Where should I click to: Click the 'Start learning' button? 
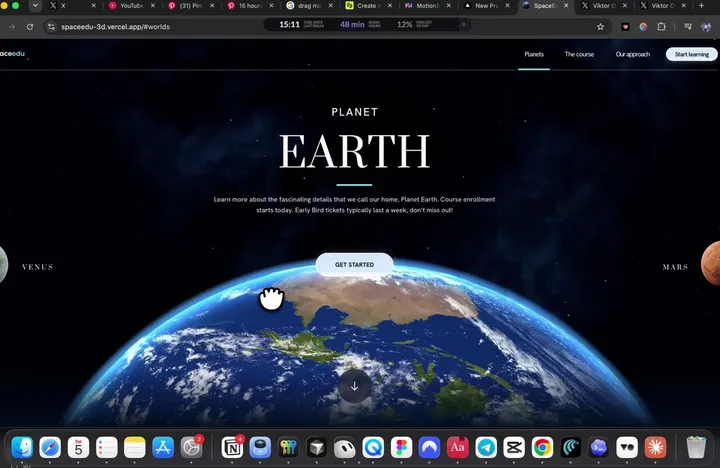(692, 54)
